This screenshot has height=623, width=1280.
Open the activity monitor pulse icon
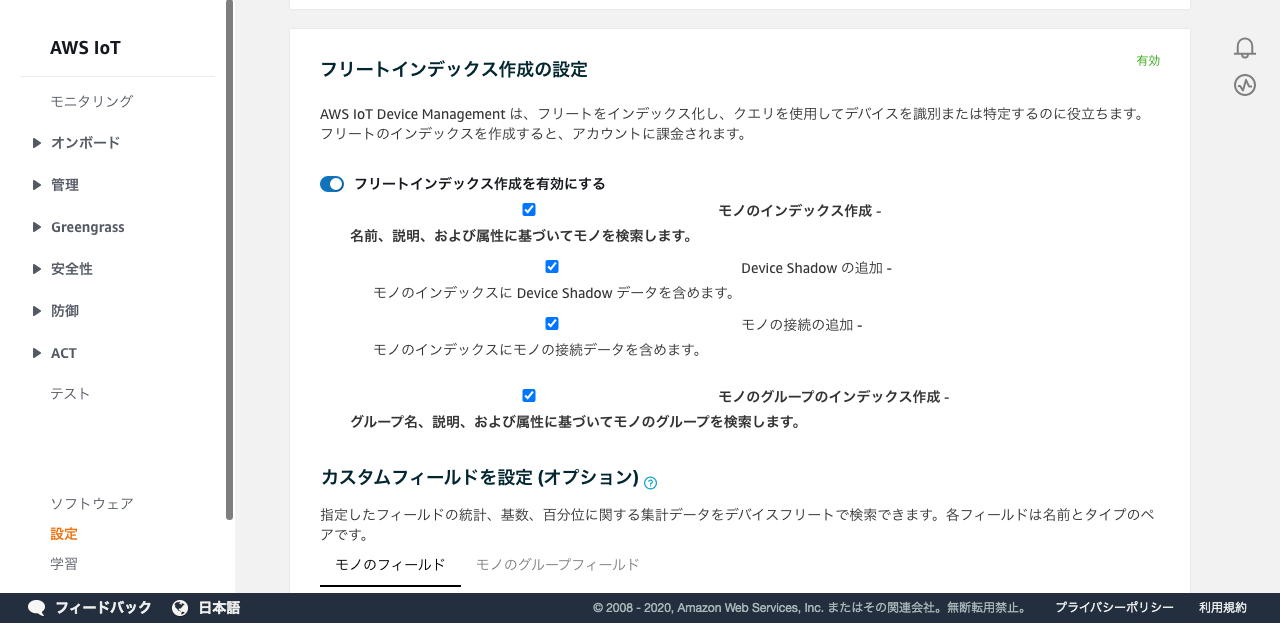pyautogui.click(x=1244, y=85)
